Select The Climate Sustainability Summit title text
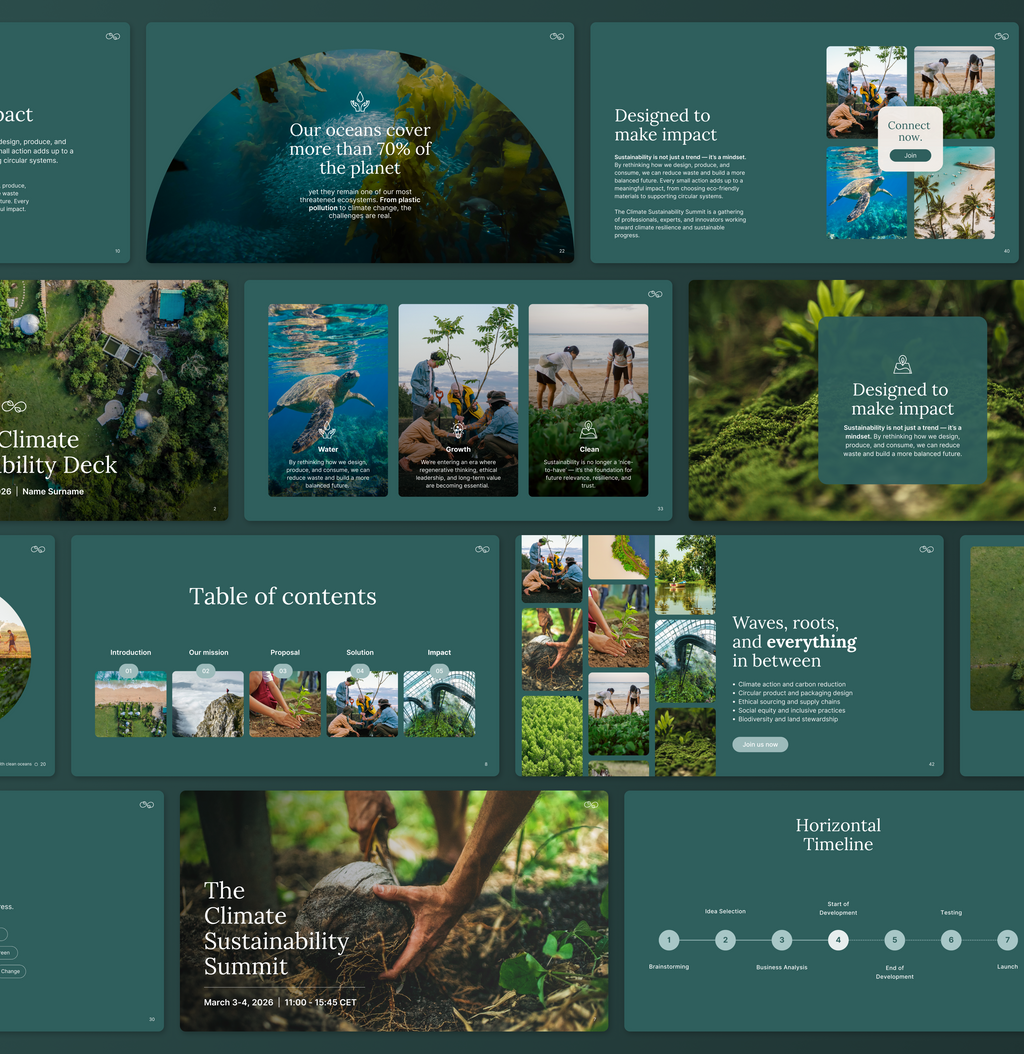 pos(276,928)
